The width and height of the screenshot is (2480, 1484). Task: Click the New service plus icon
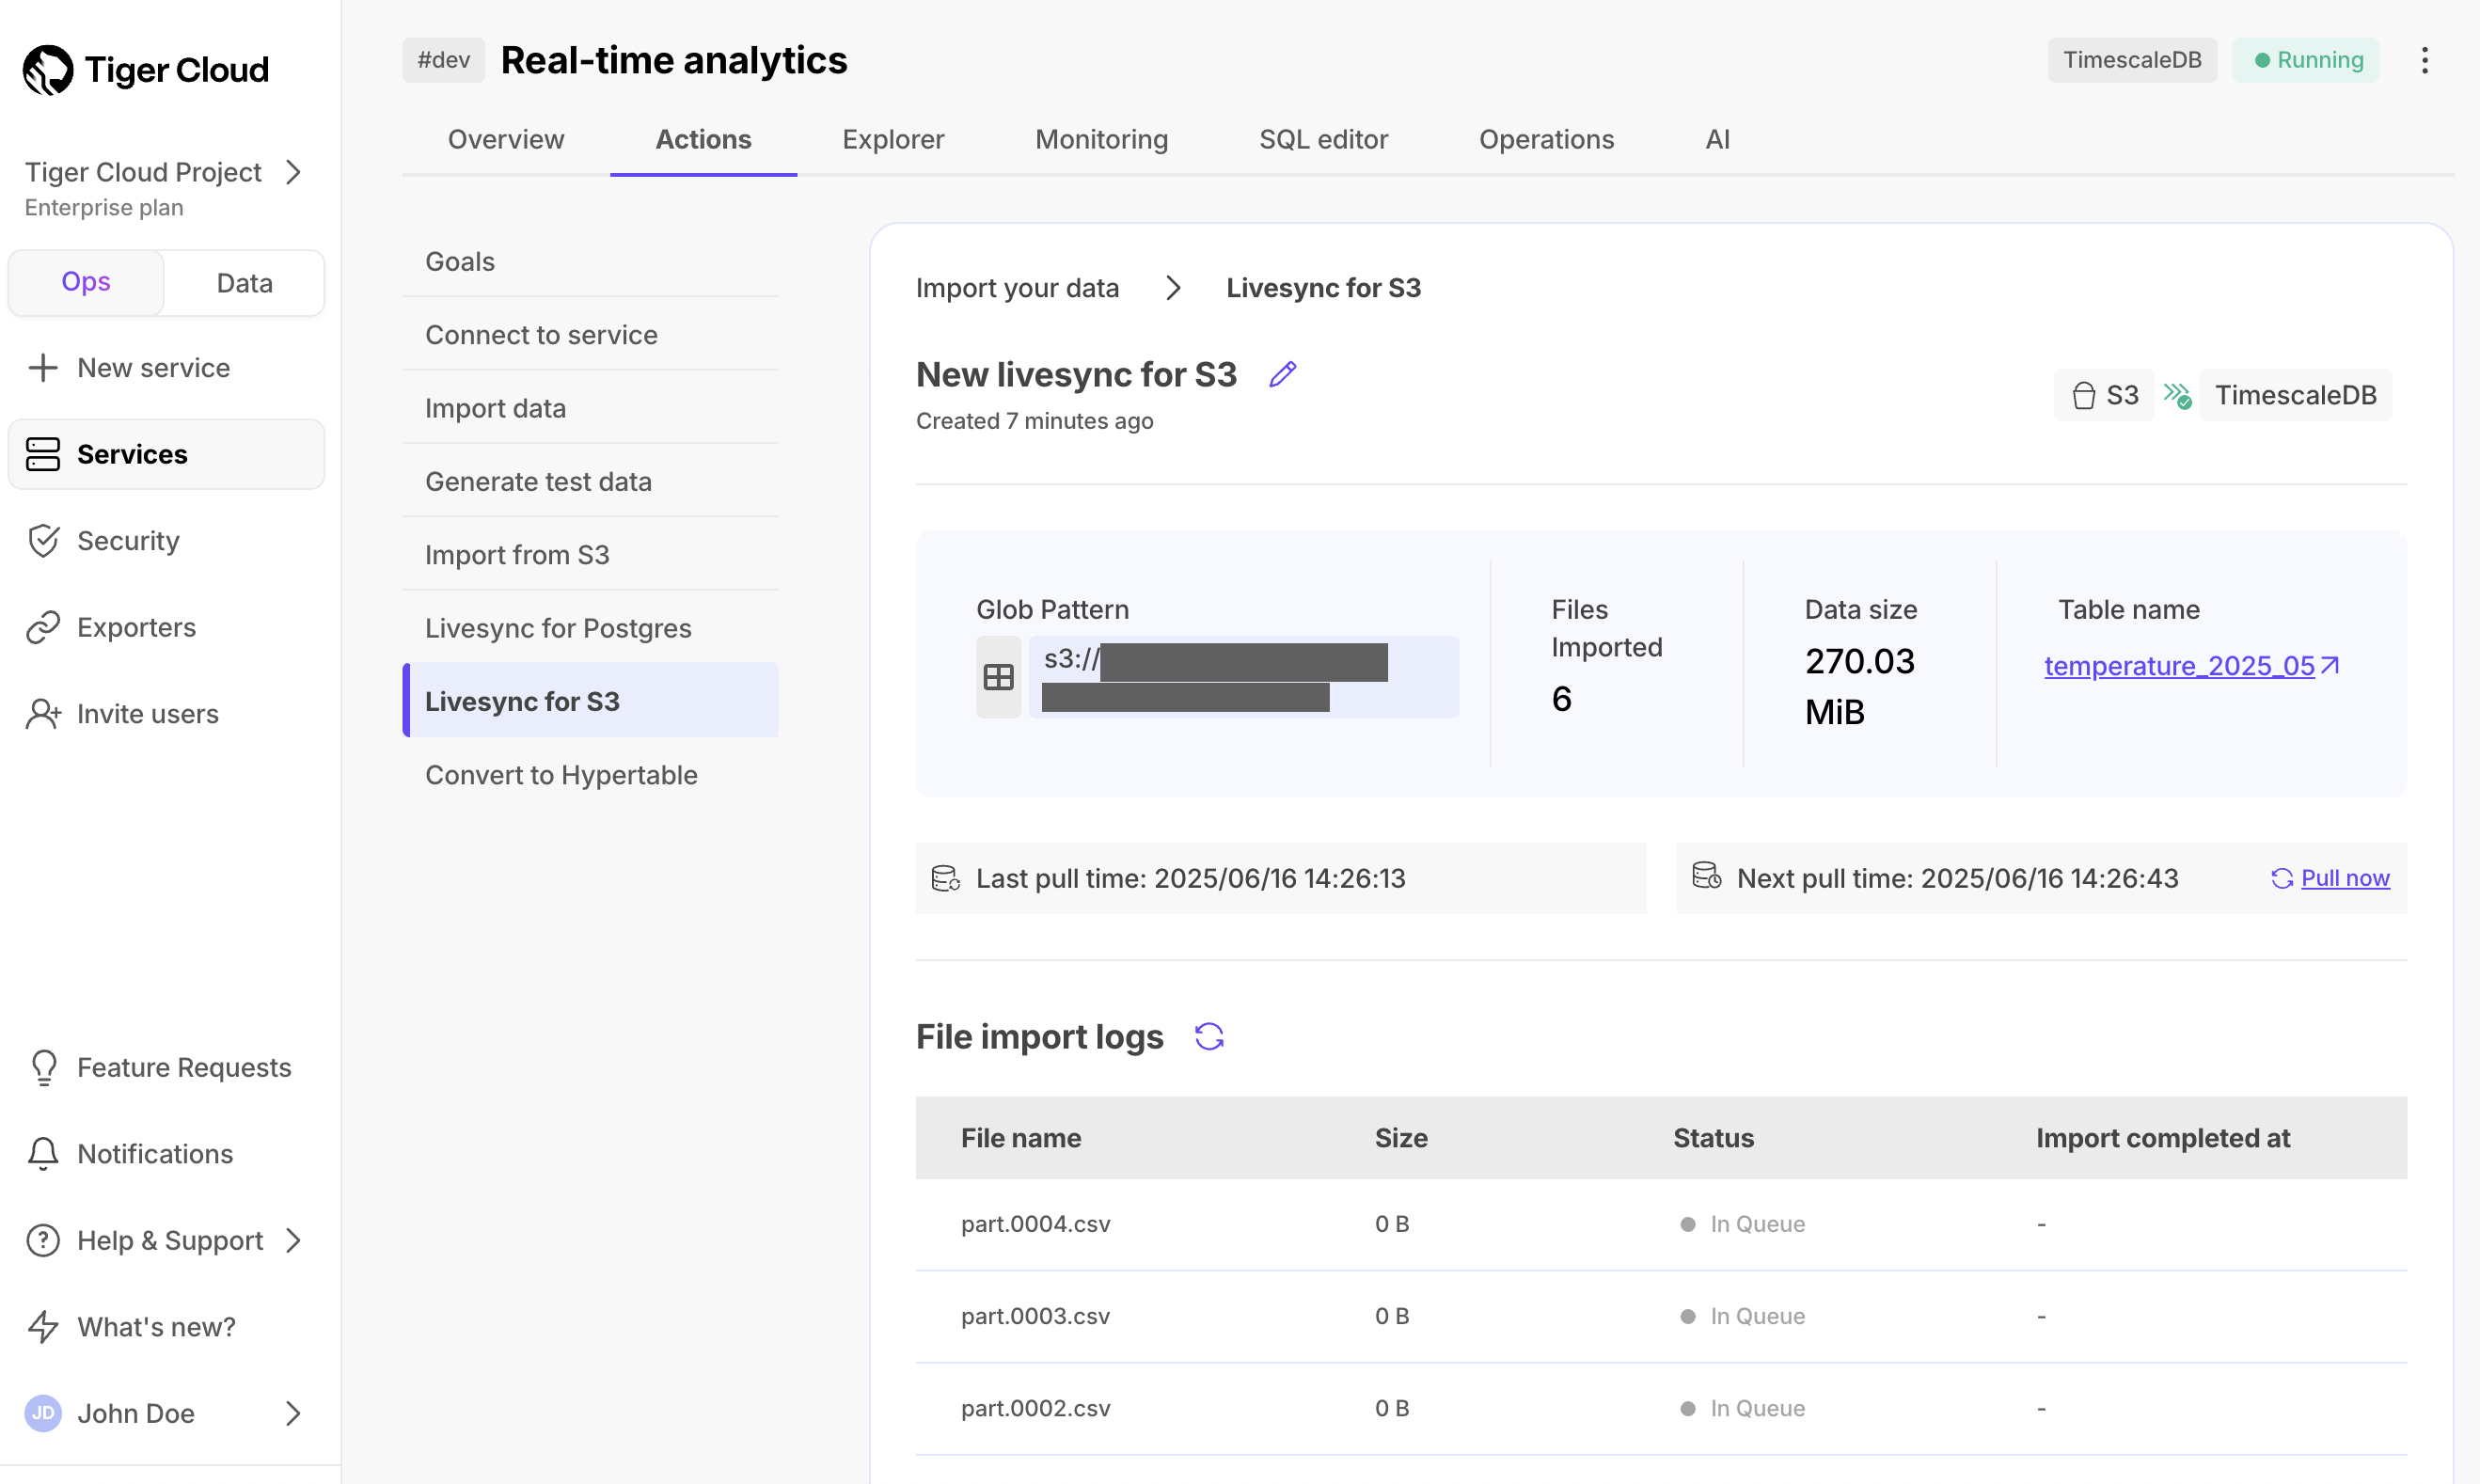pyautogui.click(x=43, y=368)
